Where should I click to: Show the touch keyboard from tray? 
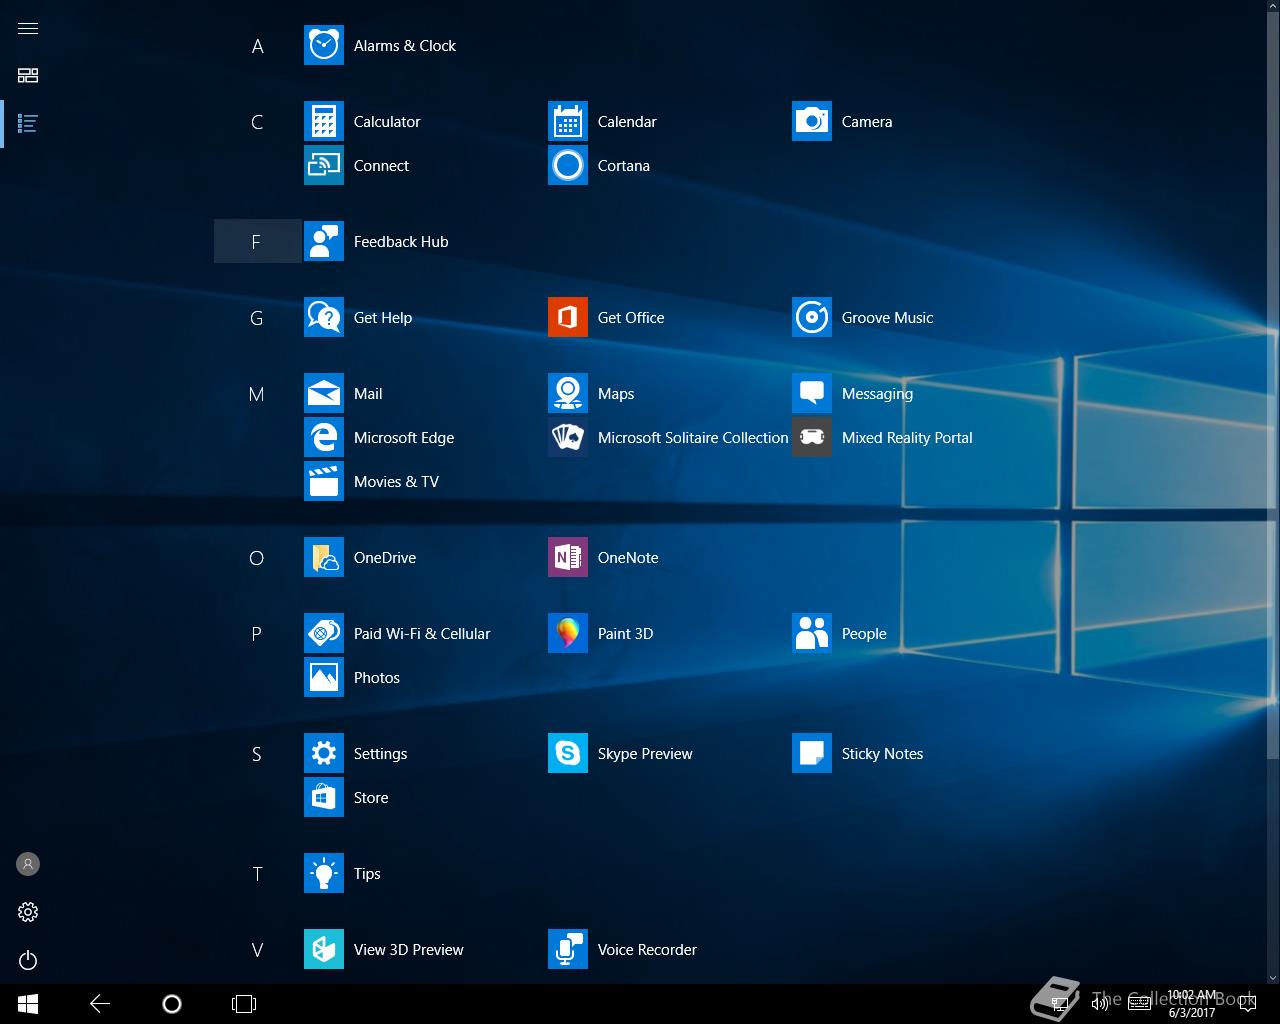[1139, 1004]
